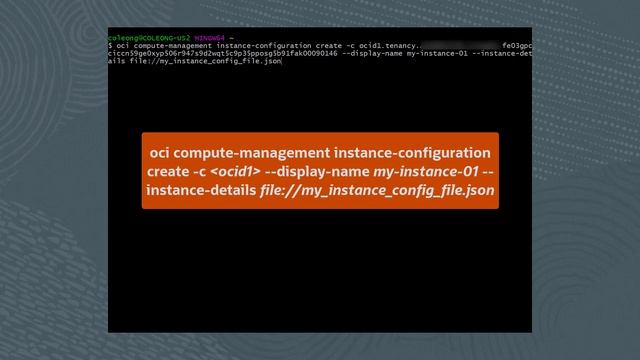Image resolution: width=640 pixels, height=360 pixels.
Task: Click 'file://my_instance_config_file.json' in the terminal
Action: tap(205, 61)
